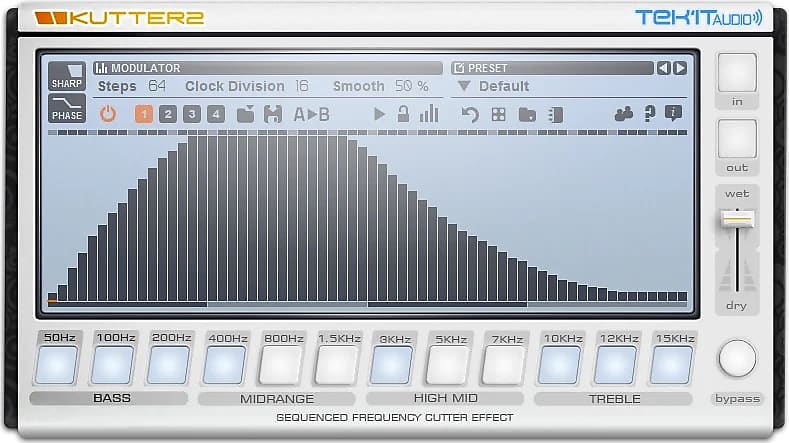Click the padlock lock icon
The height and width of the screenshot is (443, 789).
pyautogui.click(x=403, y=114)
